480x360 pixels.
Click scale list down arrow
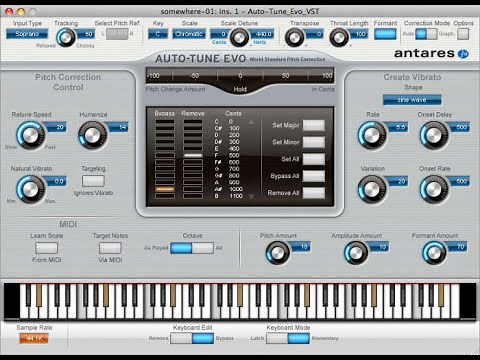click(x=251, y=196)
